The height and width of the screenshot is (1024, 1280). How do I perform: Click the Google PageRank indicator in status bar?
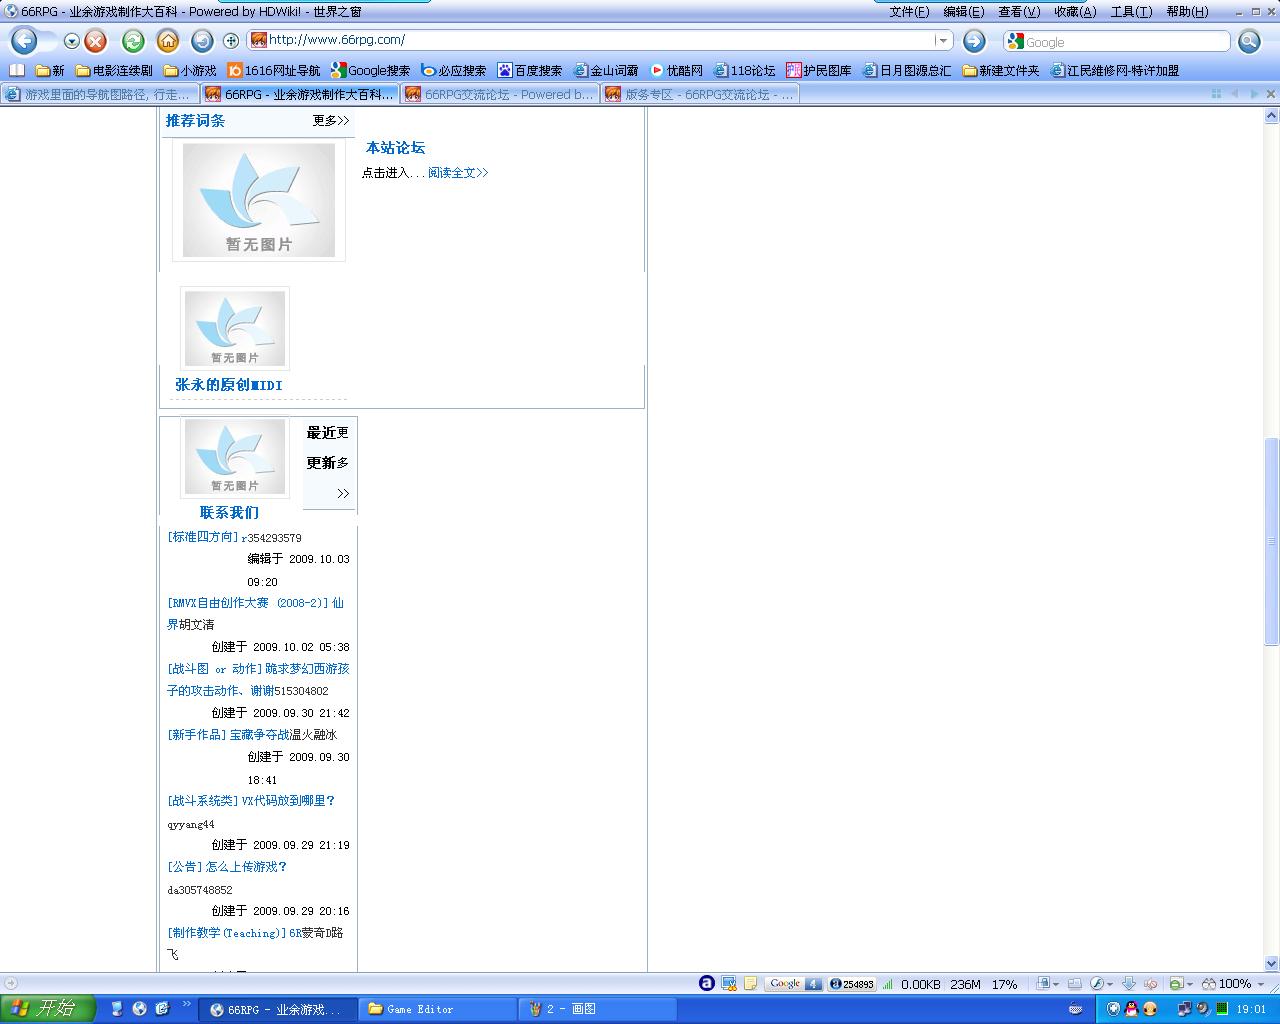pyautogui.click(x=794, y=984)
